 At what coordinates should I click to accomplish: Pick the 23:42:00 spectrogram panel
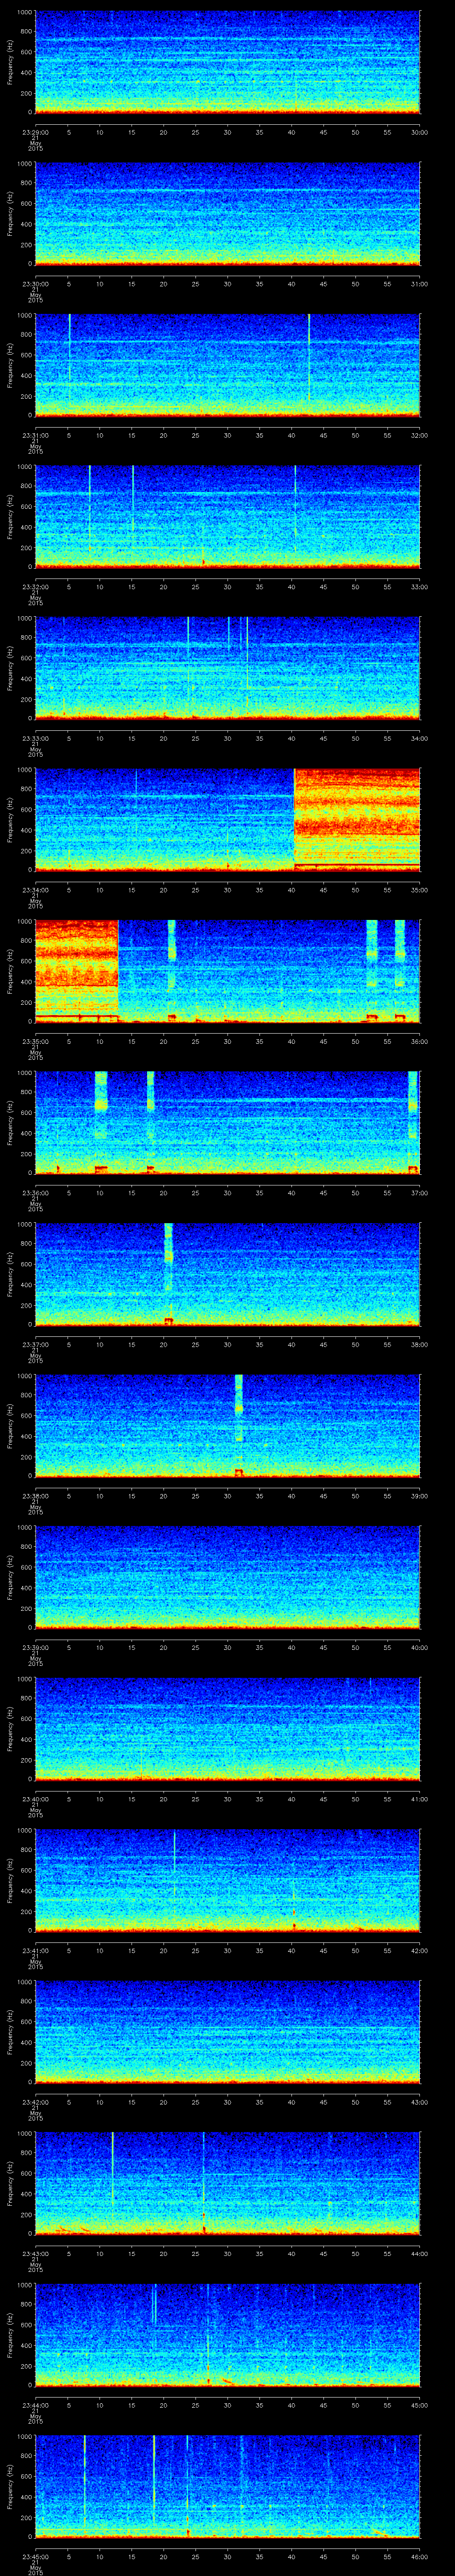(227, 2033)
